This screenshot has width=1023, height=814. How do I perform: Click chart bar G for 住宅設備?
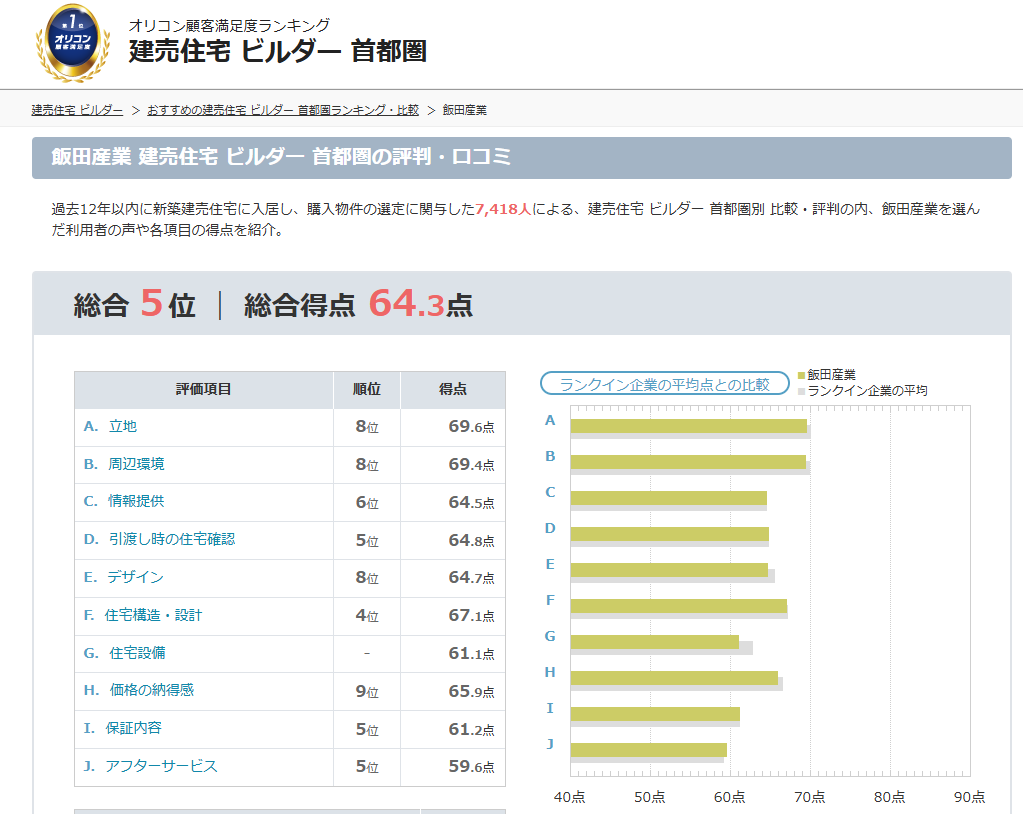[655, 642]
